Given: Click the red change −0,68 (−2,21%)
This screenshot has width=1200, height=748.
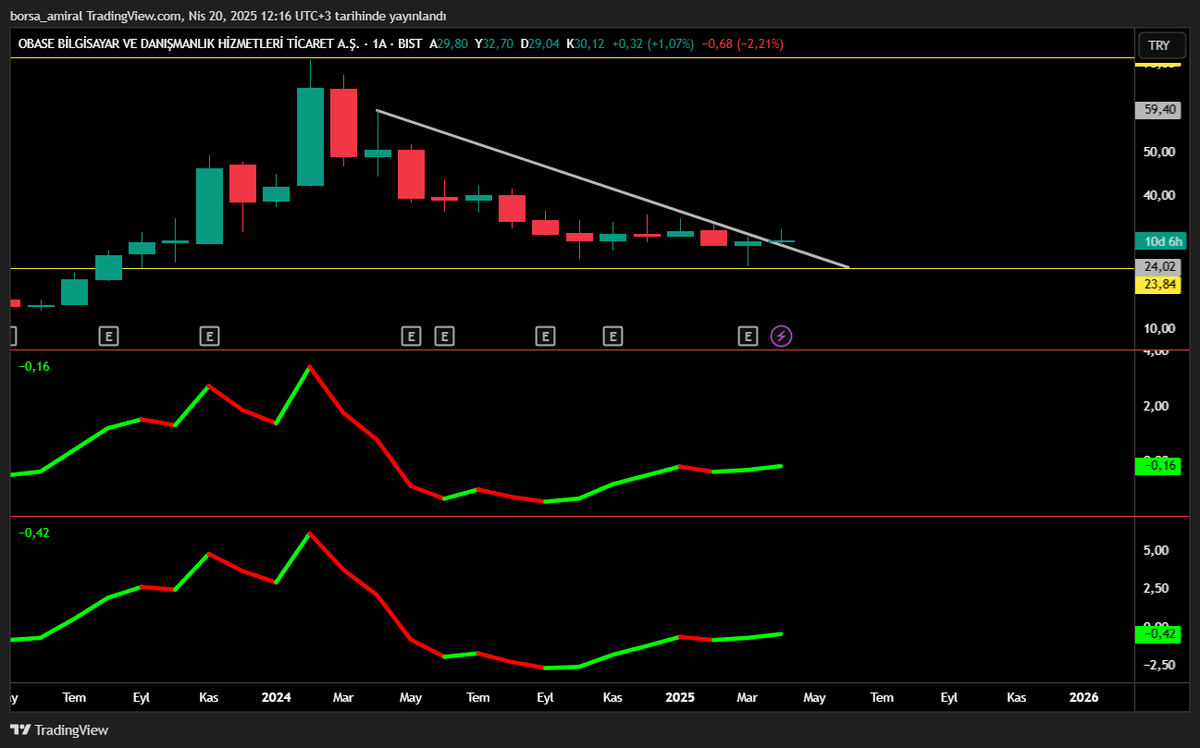Looking at the screenshot, I should (x=743, y=44).
